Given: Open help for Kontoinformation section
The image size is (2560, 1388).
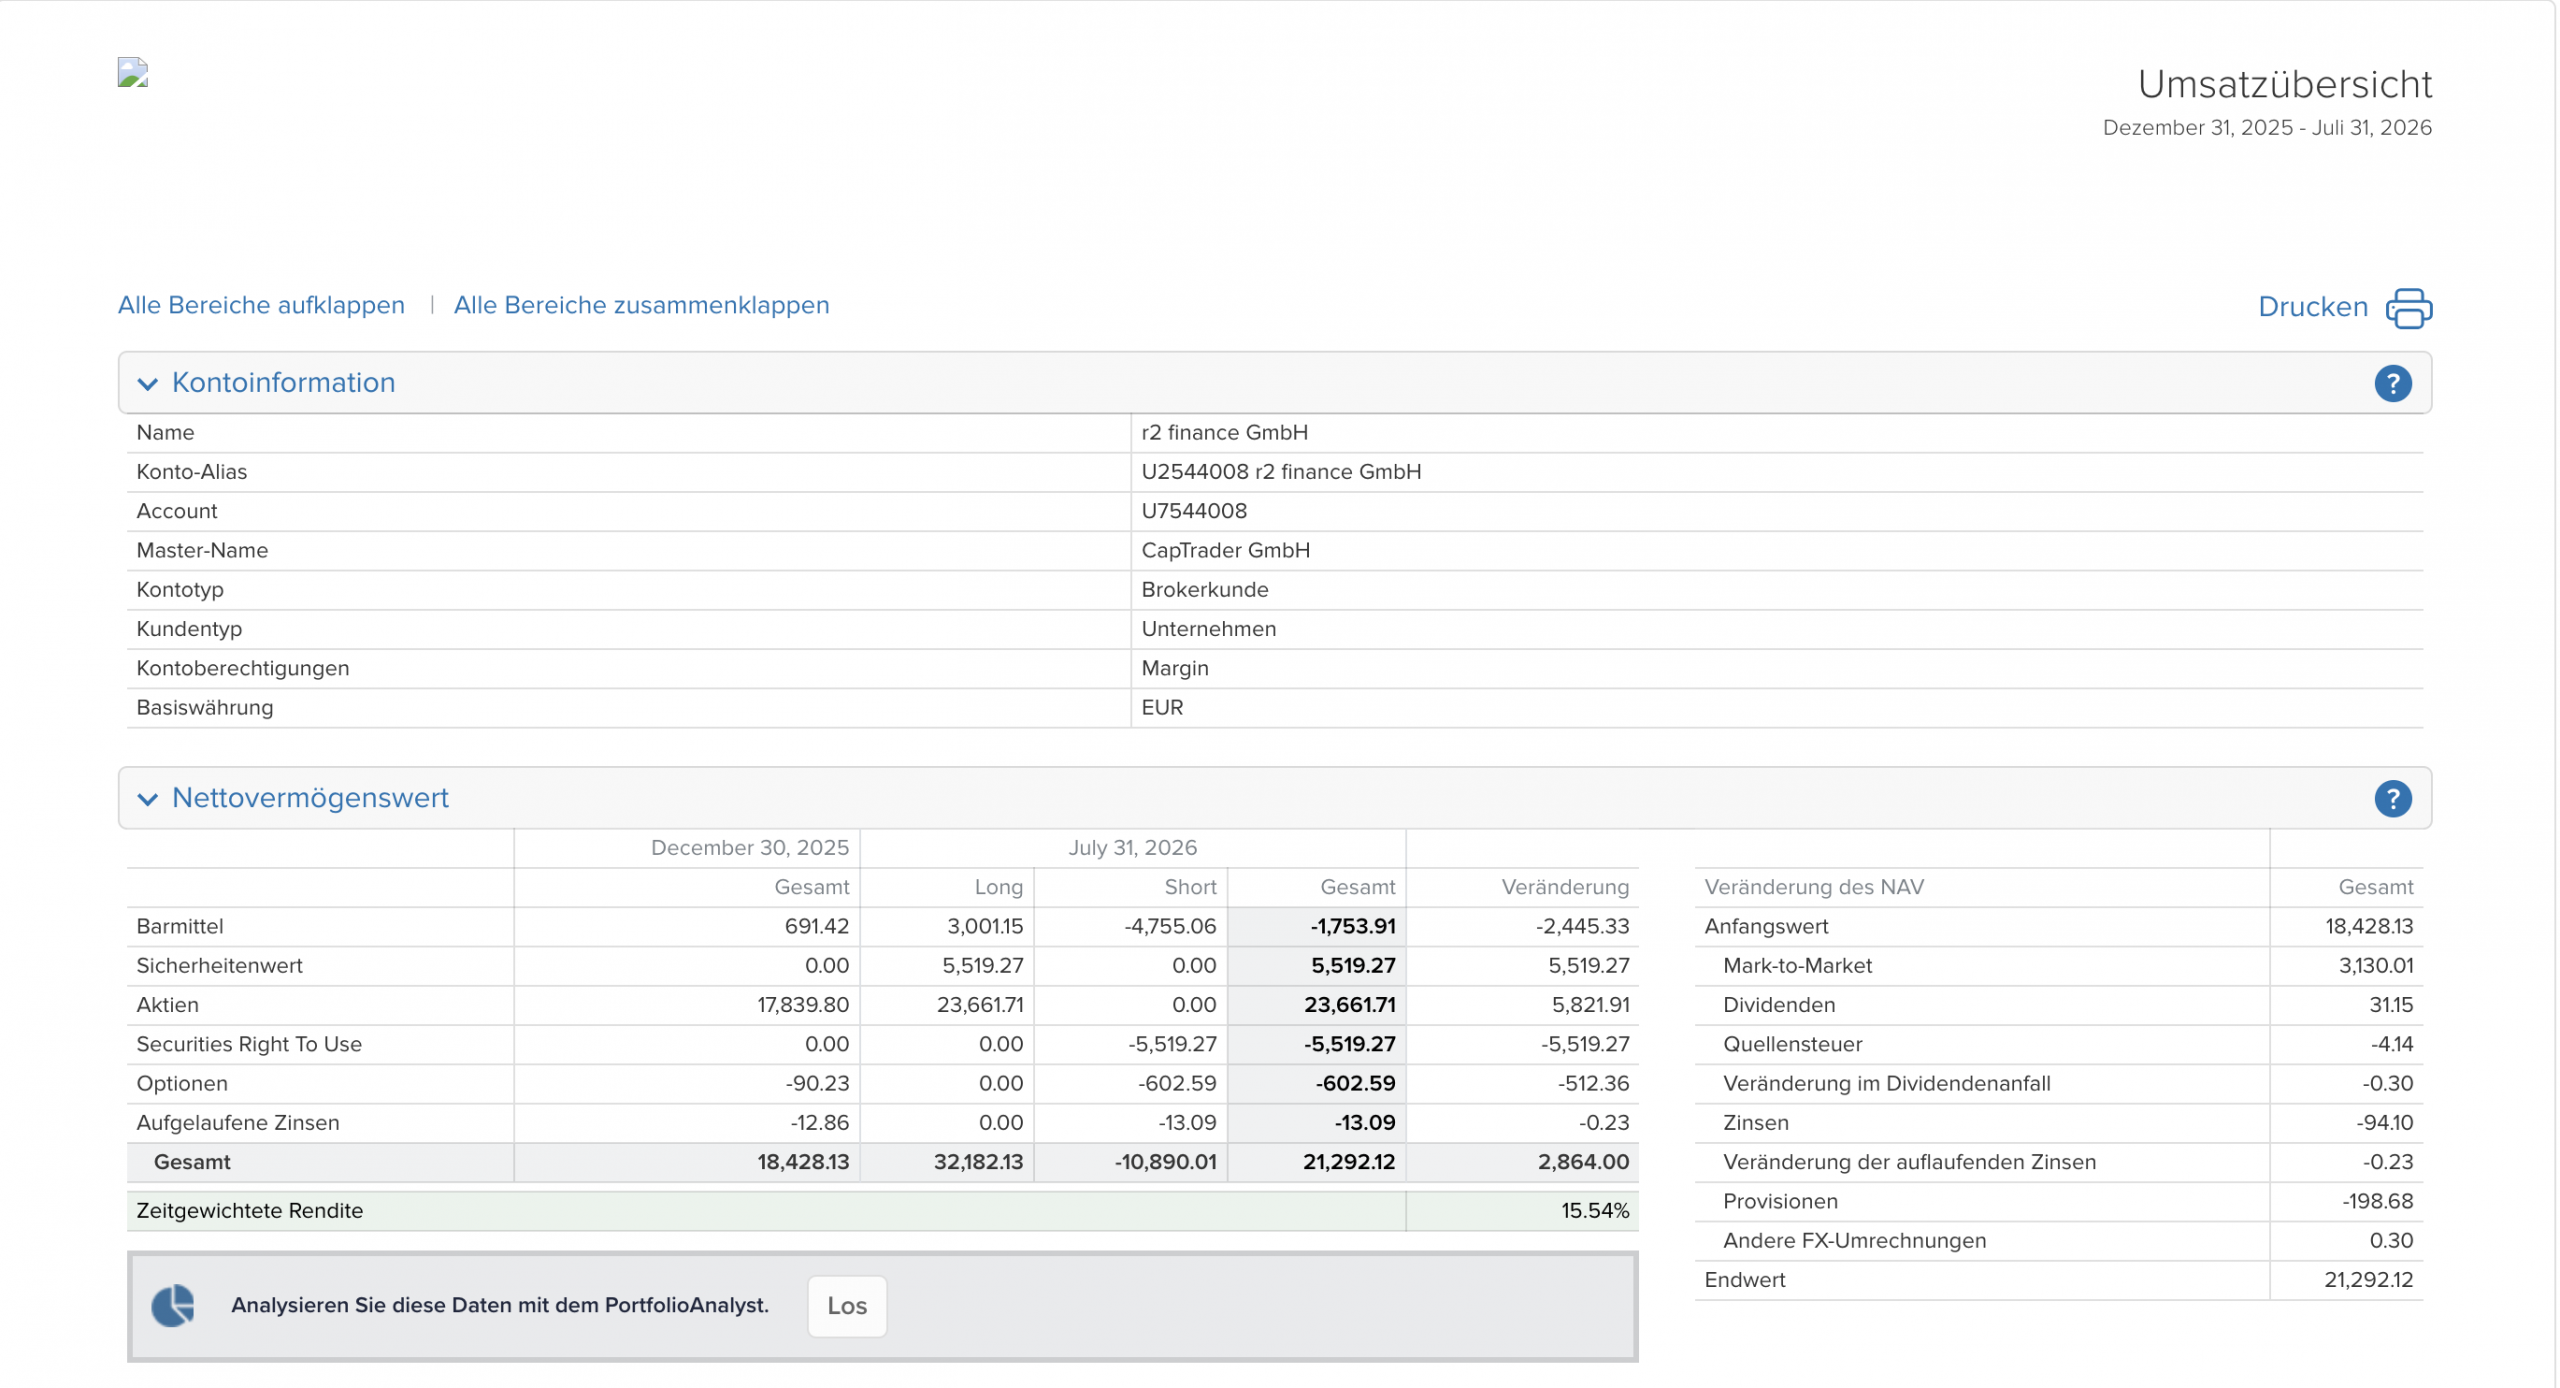Looking at the screenshot, I should point(2392,383).
